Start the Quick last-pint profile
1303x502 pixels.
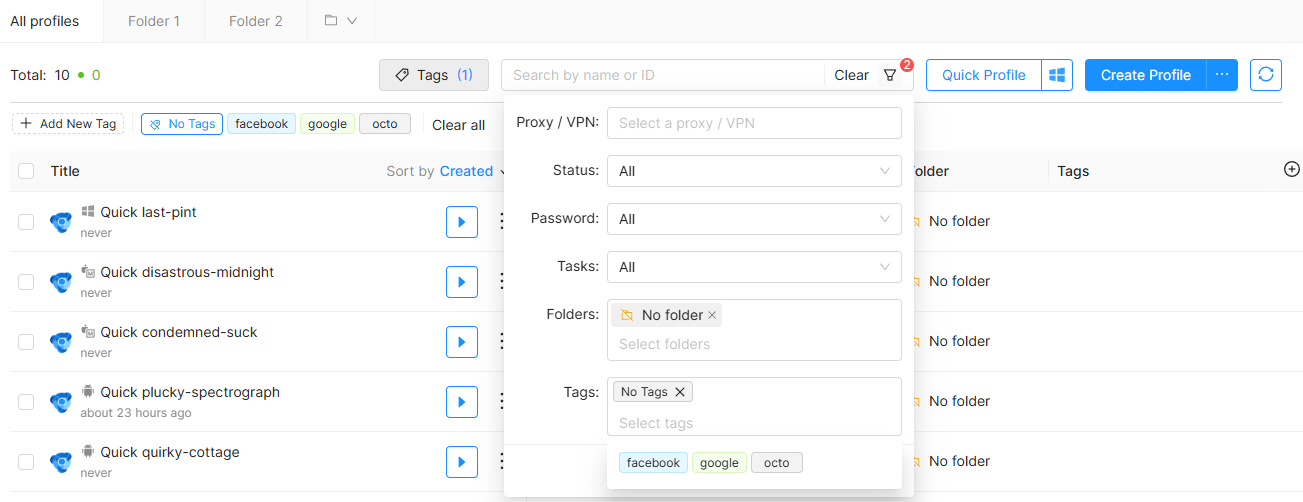coord(461,221)
